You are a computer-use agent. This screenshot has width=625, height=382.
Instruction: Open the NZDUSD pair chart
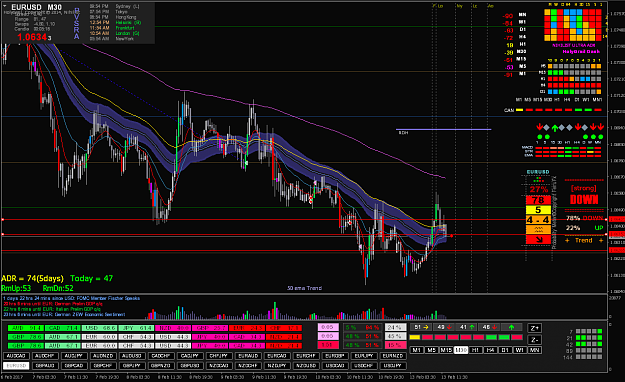(x=306, y=366)
